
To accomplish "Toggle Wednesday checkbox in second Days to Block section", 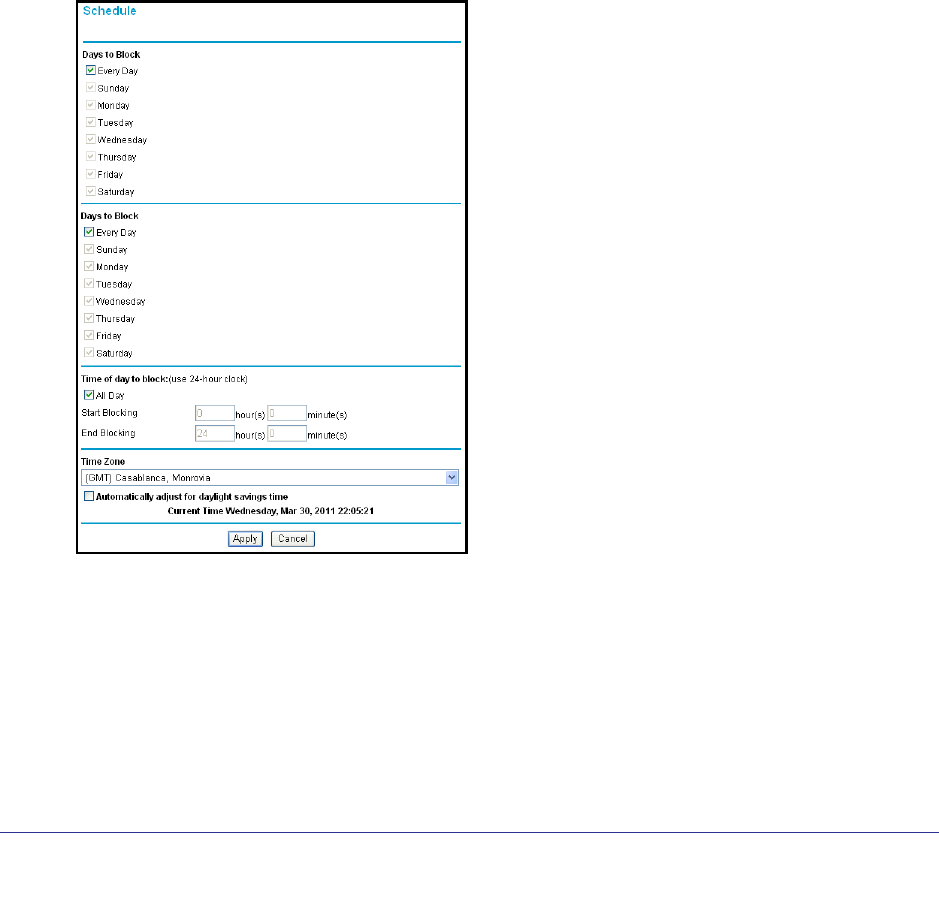I will pyautogui.click(x=89, y=301).
